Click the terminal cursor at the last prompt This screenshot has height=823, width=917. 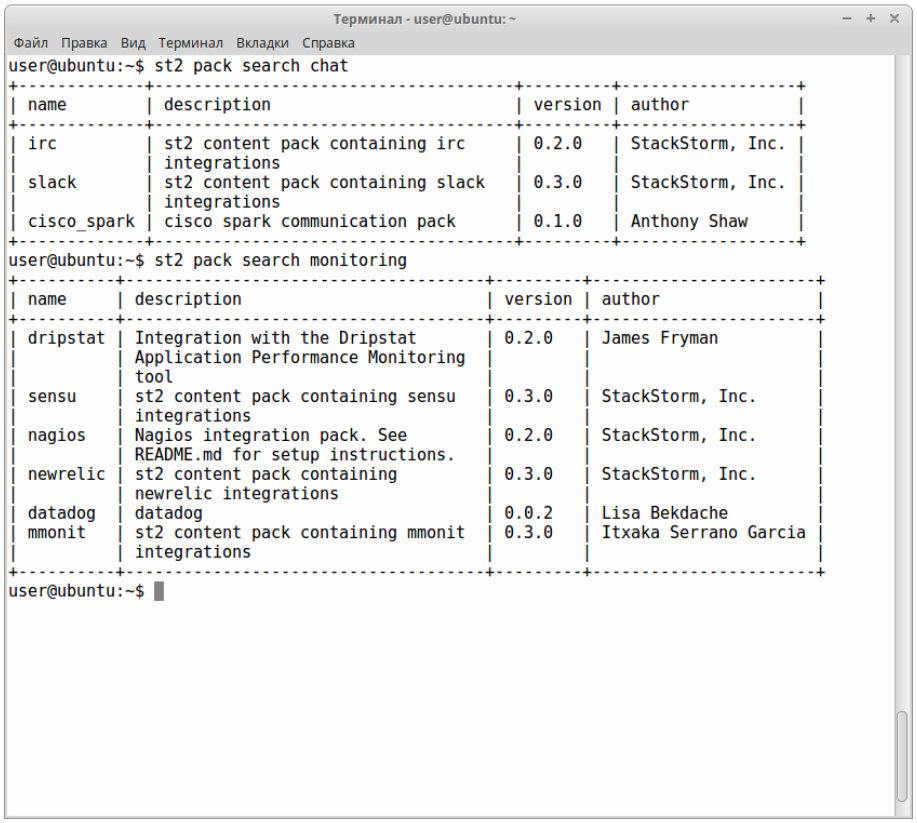(159, 591)
